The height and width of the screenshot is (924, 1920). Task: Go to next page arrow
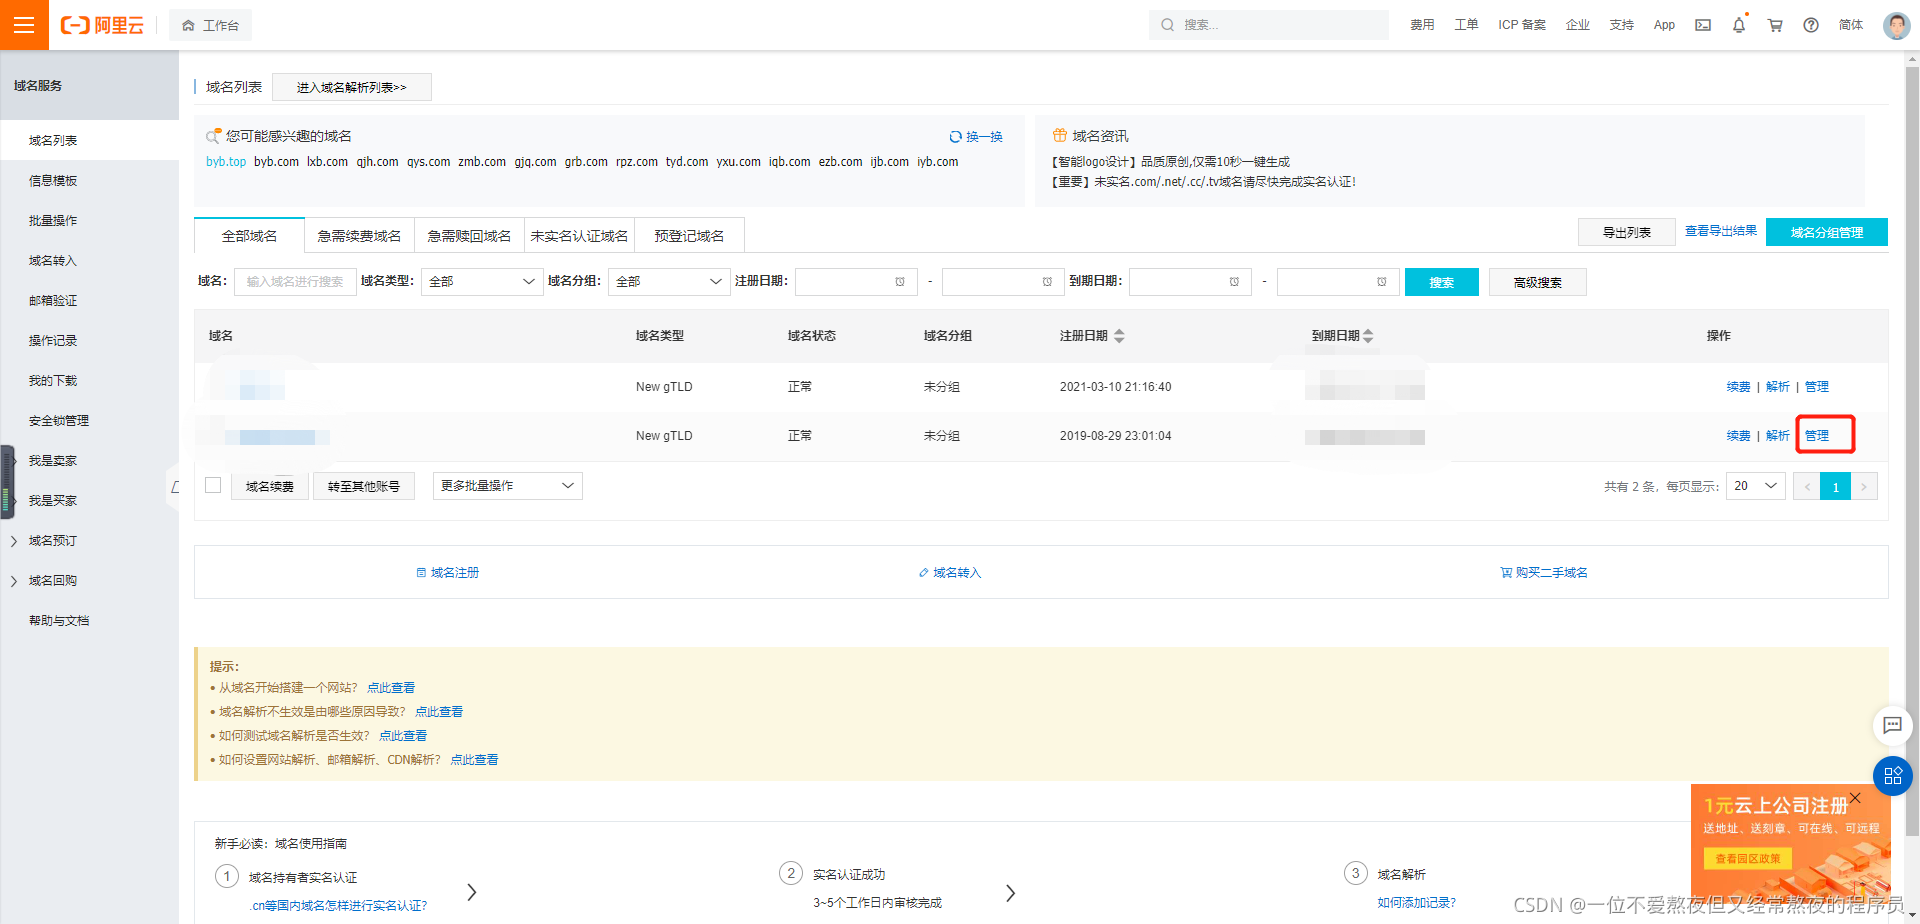(1864, 487)
